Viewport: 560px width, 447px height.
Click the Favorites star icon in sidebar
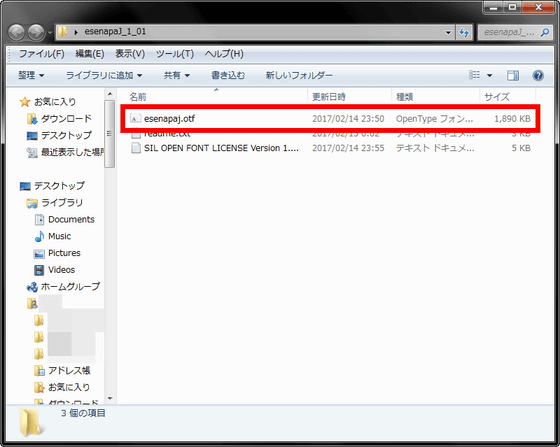(25, 102)
